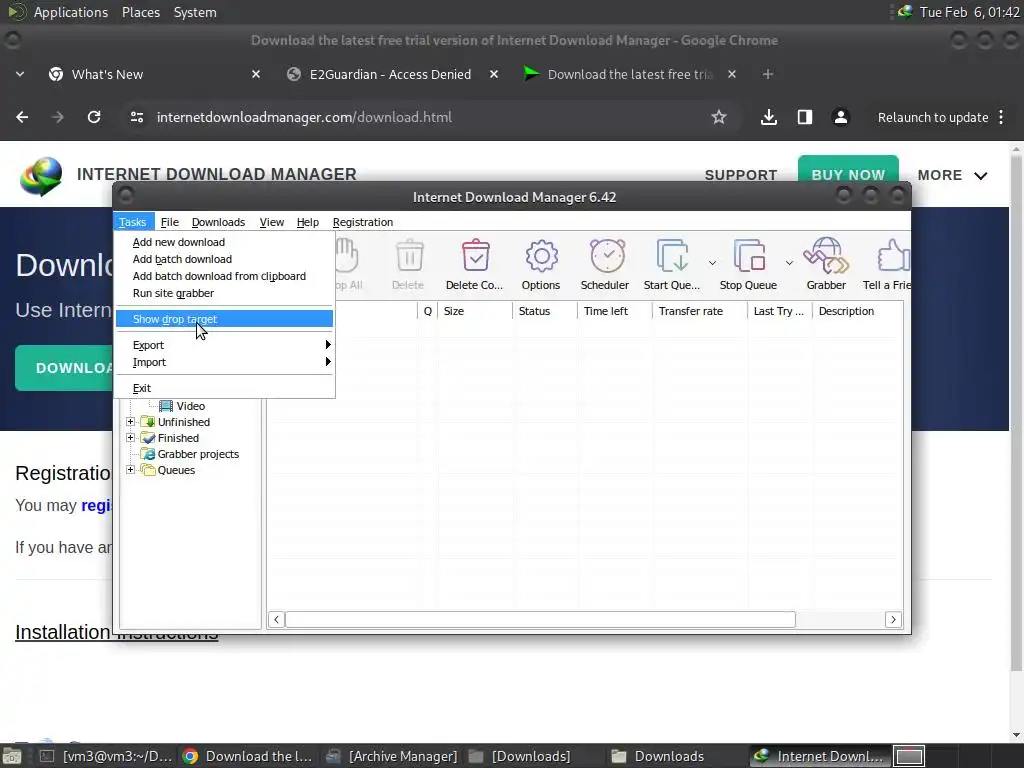Click left arrow of IDM horizontal scrollbar
Viewport: 1024px width, 768px height.
(276, 619)
